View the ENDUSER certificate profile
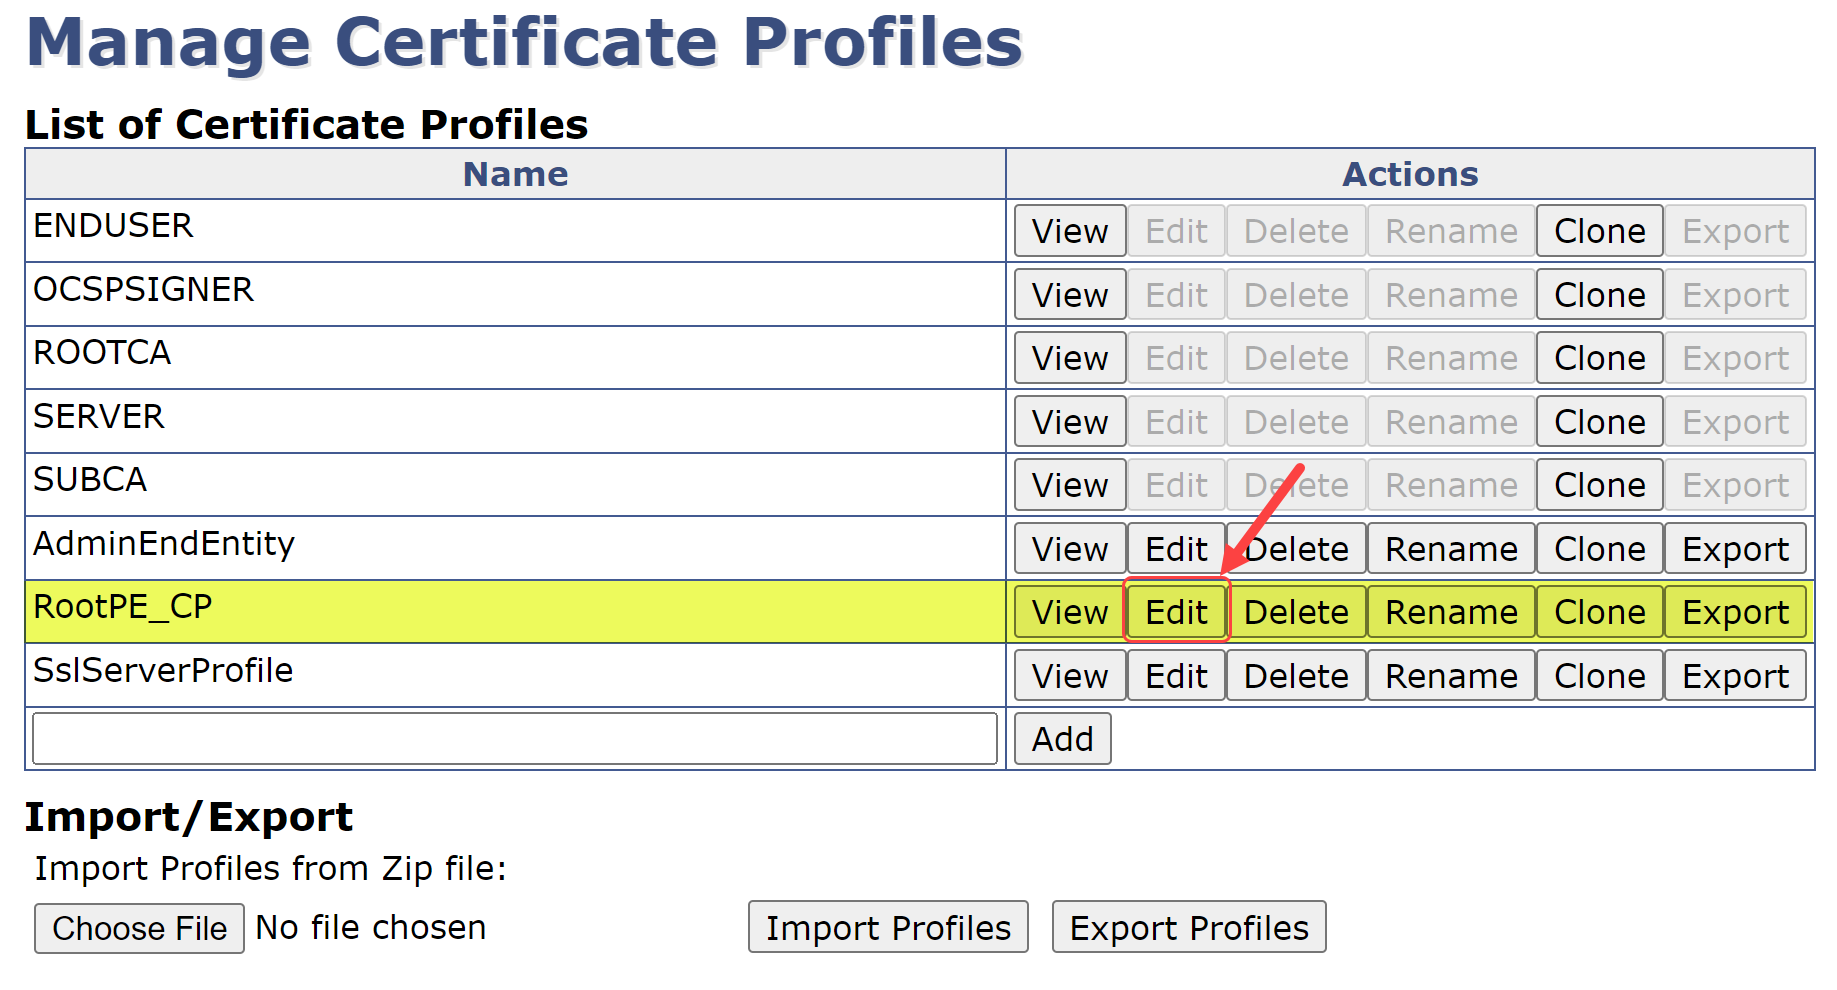1837x990 pixels. coord(1070,231)
